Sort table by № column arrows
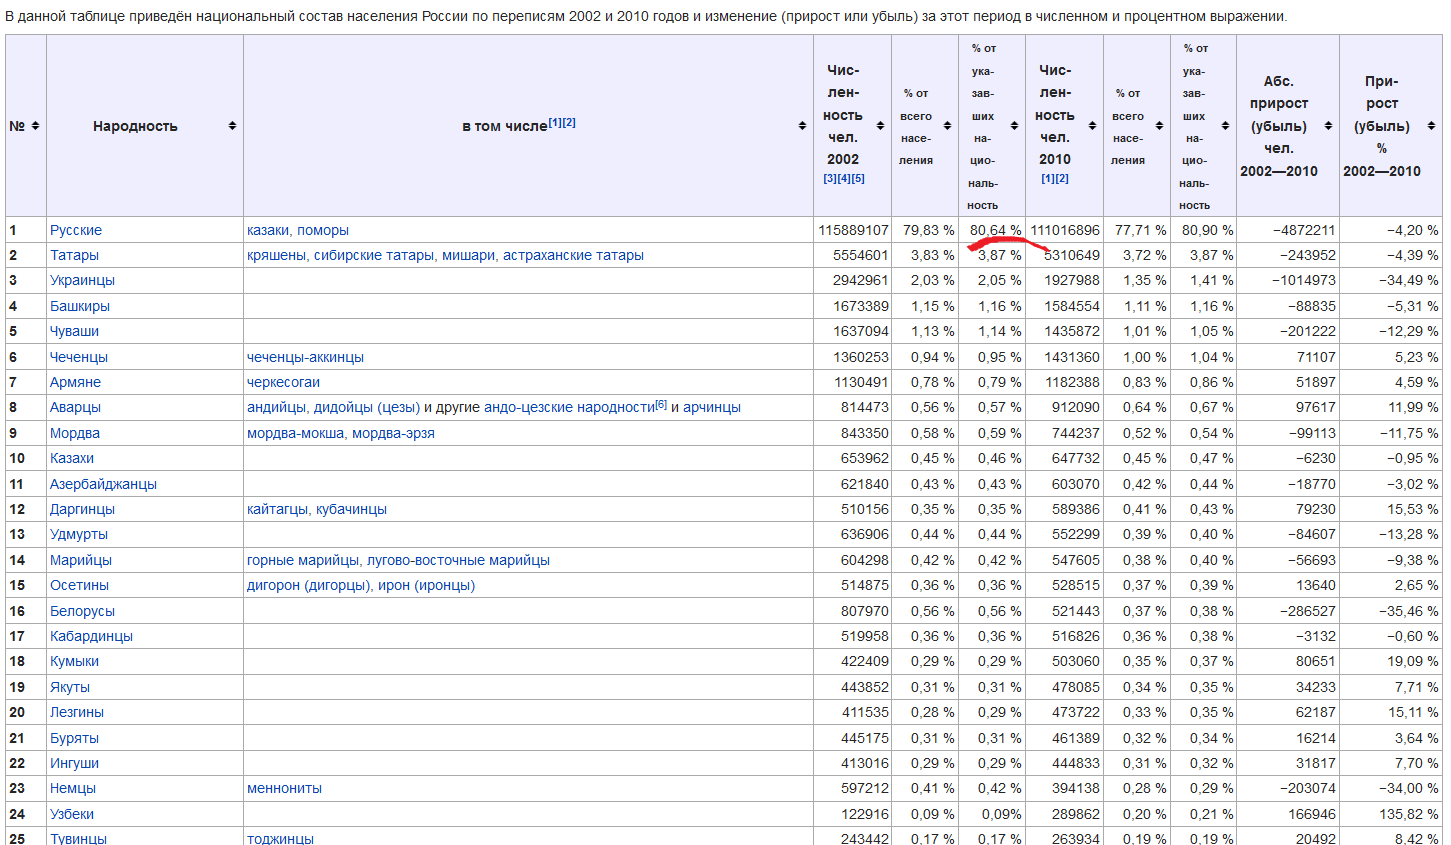 [35, 126]
